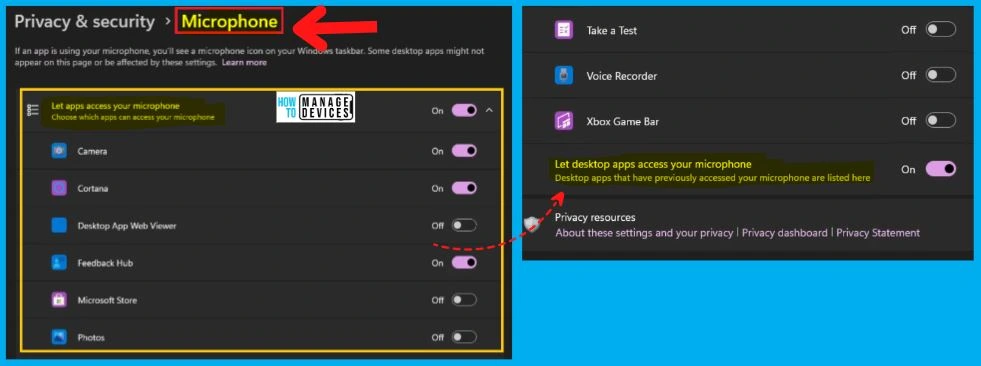Click the Microsoft Store app icon
The width and height of the screenshot is (981, 366).
(x=59, y=300)
